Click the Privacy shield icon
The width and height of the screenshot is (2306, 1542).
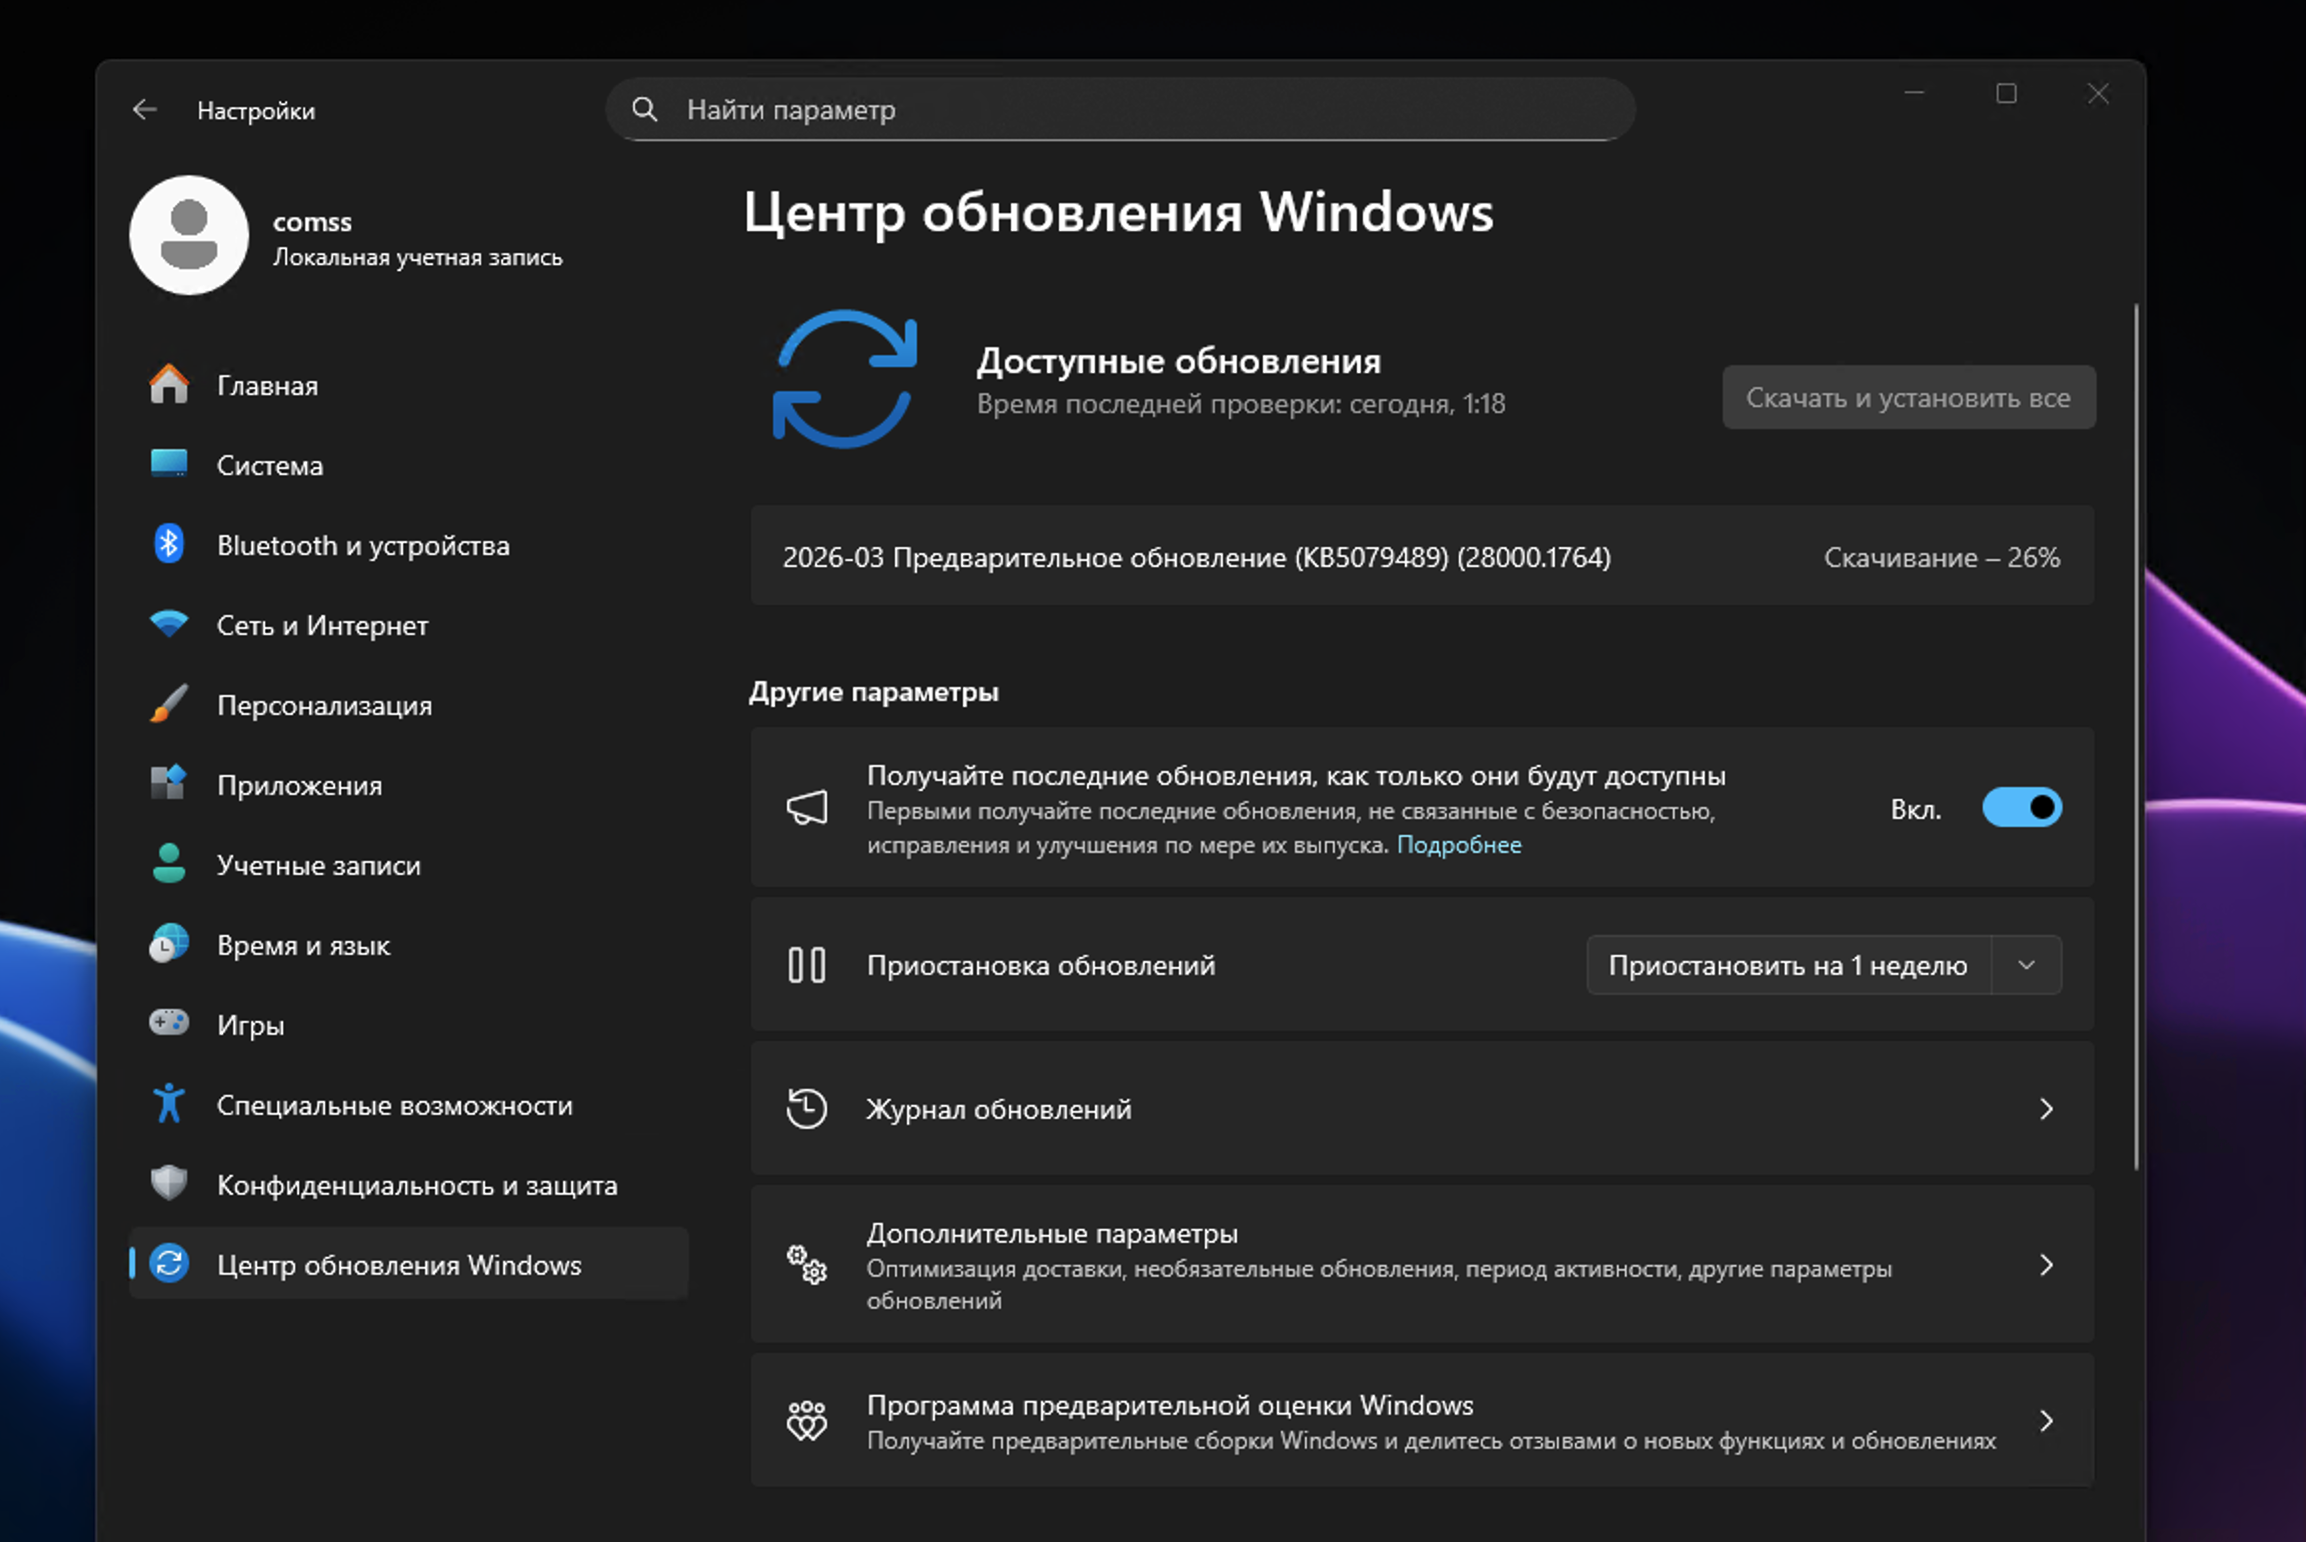coord(168,1184)
